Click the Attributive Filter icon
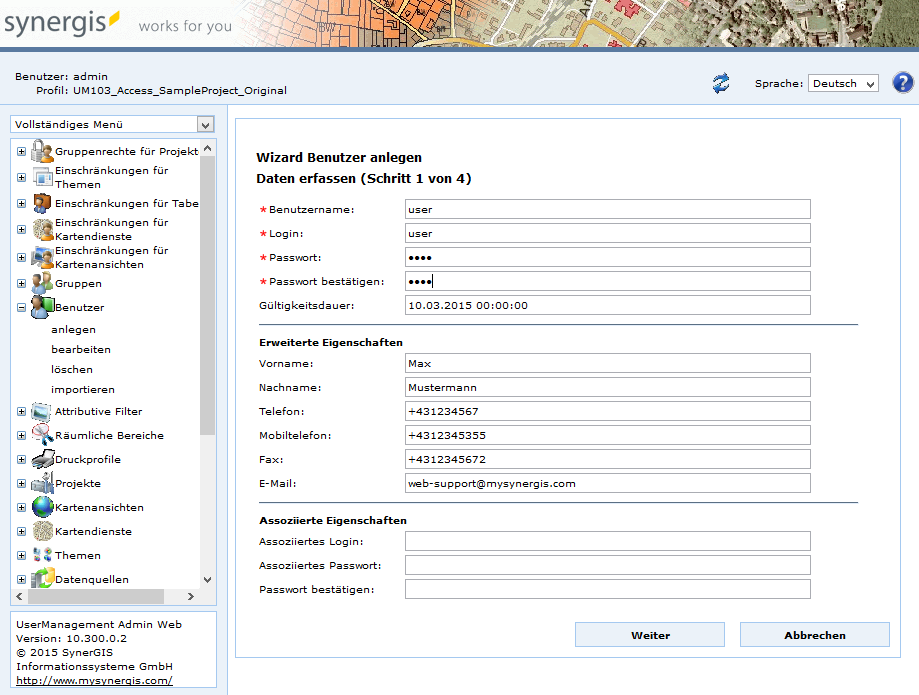The height and width of the screenshot is (695, 919). click(42, 411)
